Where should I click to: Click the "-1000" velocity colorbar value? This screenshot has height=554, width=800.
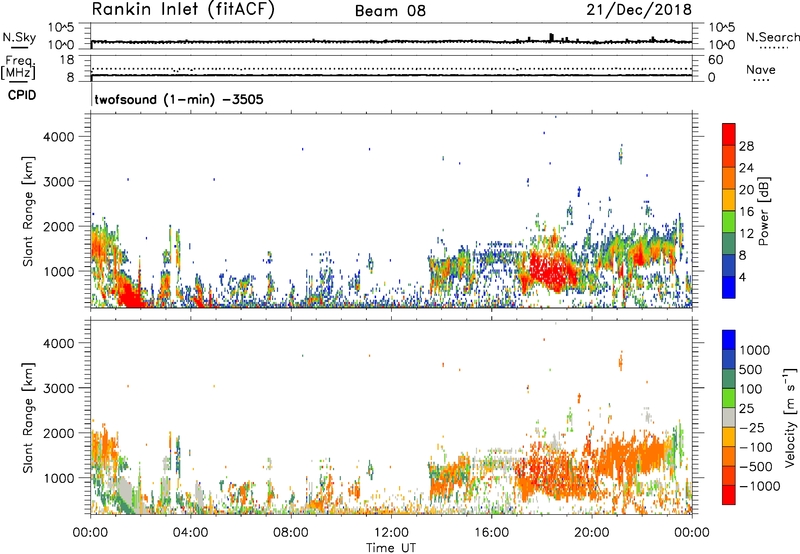(759, 486)
